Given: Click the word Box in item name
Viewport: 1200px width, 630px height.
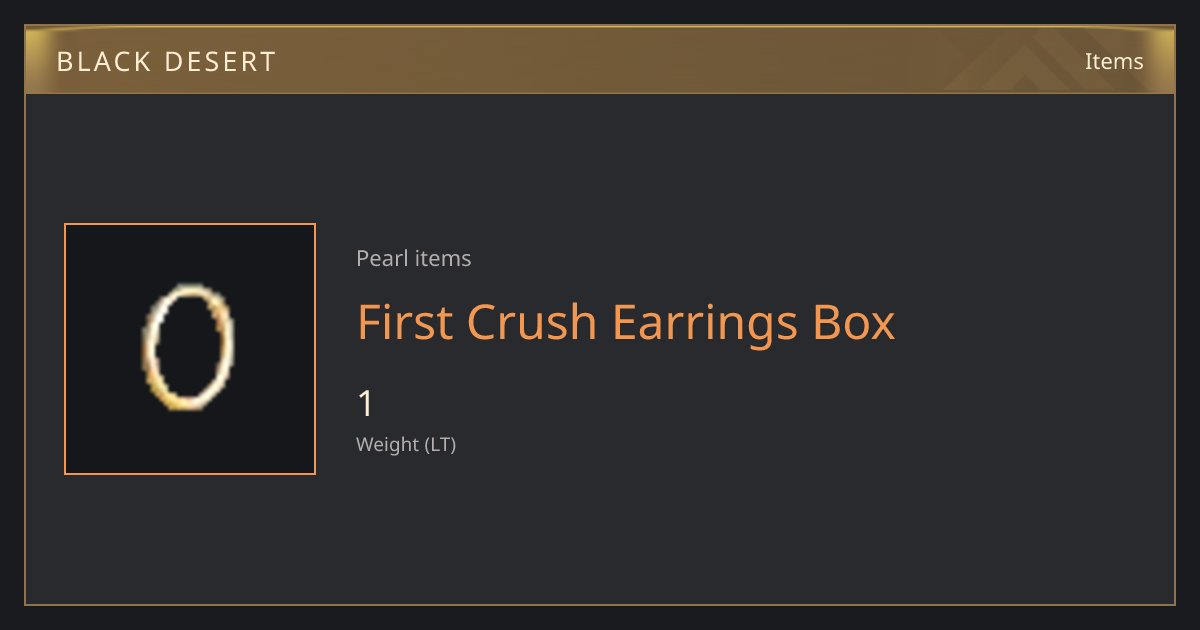Looking at the screenshot, I should click(x=854, y=322).
